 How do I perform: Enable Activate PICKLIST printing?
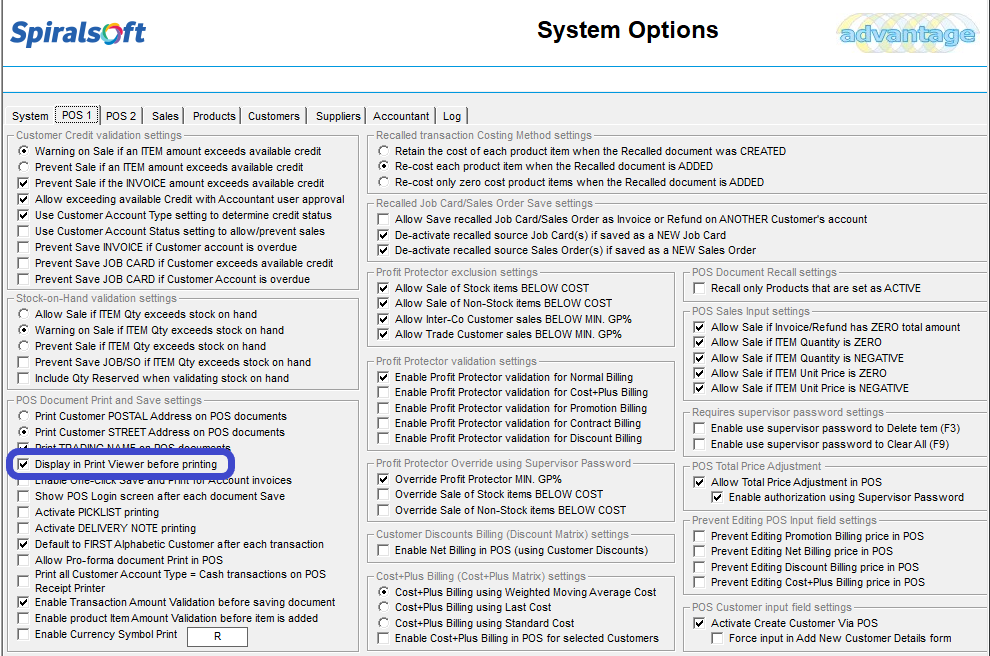coord(23,512)
